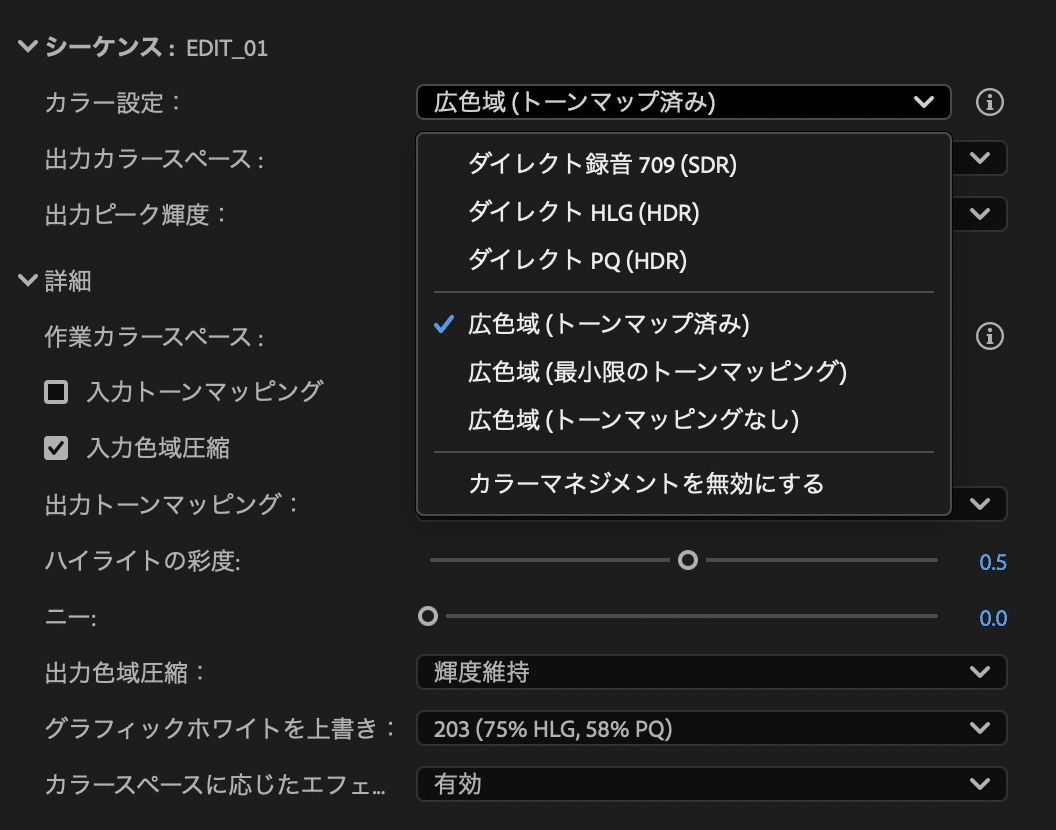Open the 出力色域圧縮 dropdown showing 輝度維持
This screenshot has height=830, width=1056.
(x=711, y=672)
